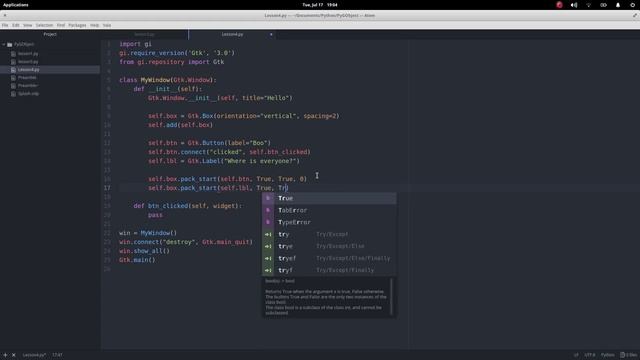
Task: Insert the try Try/Except snippet
Action: click(x=329, y=234)
